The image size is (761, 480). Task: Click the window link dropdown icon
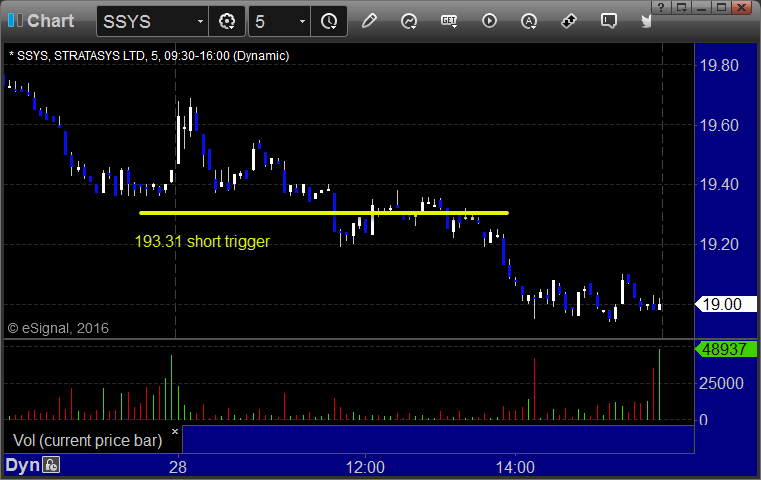(x=682, y=7)
